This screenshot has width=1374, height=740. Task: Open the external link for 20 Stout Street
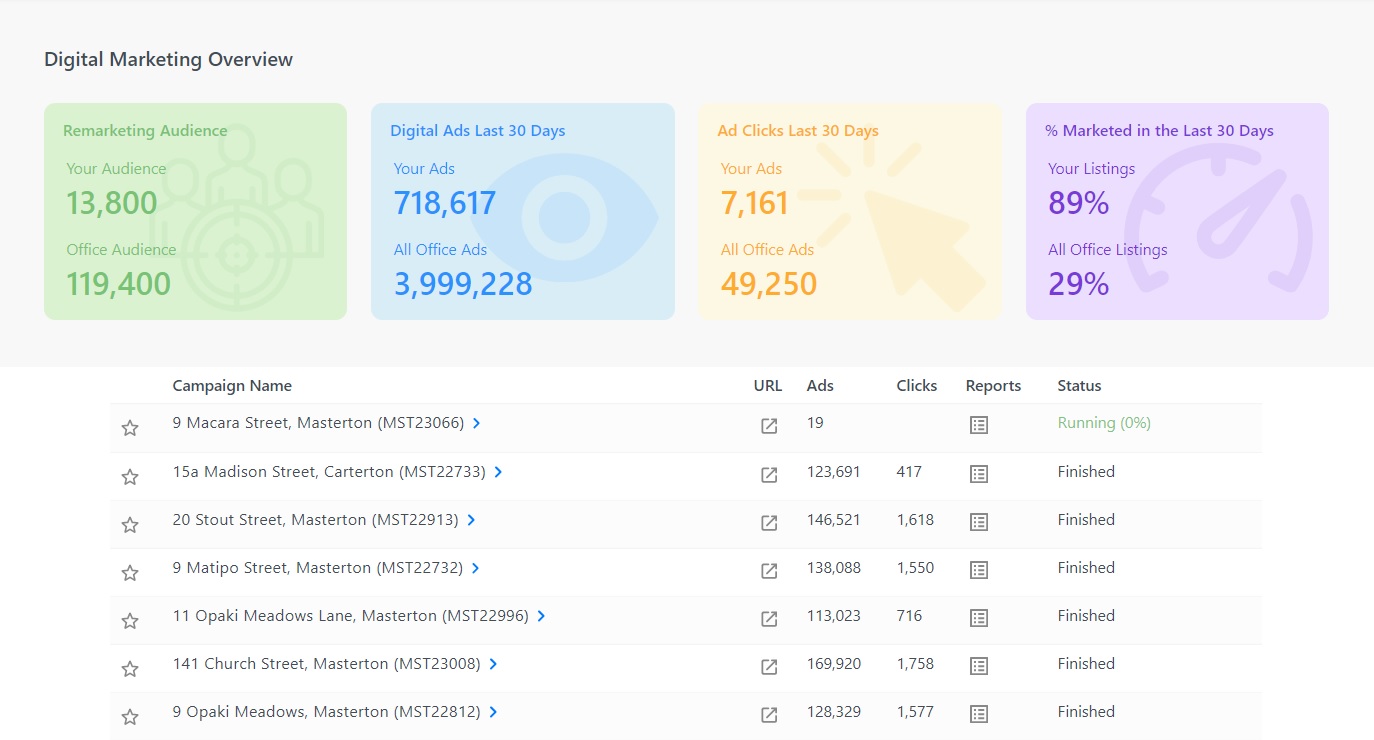767,521
